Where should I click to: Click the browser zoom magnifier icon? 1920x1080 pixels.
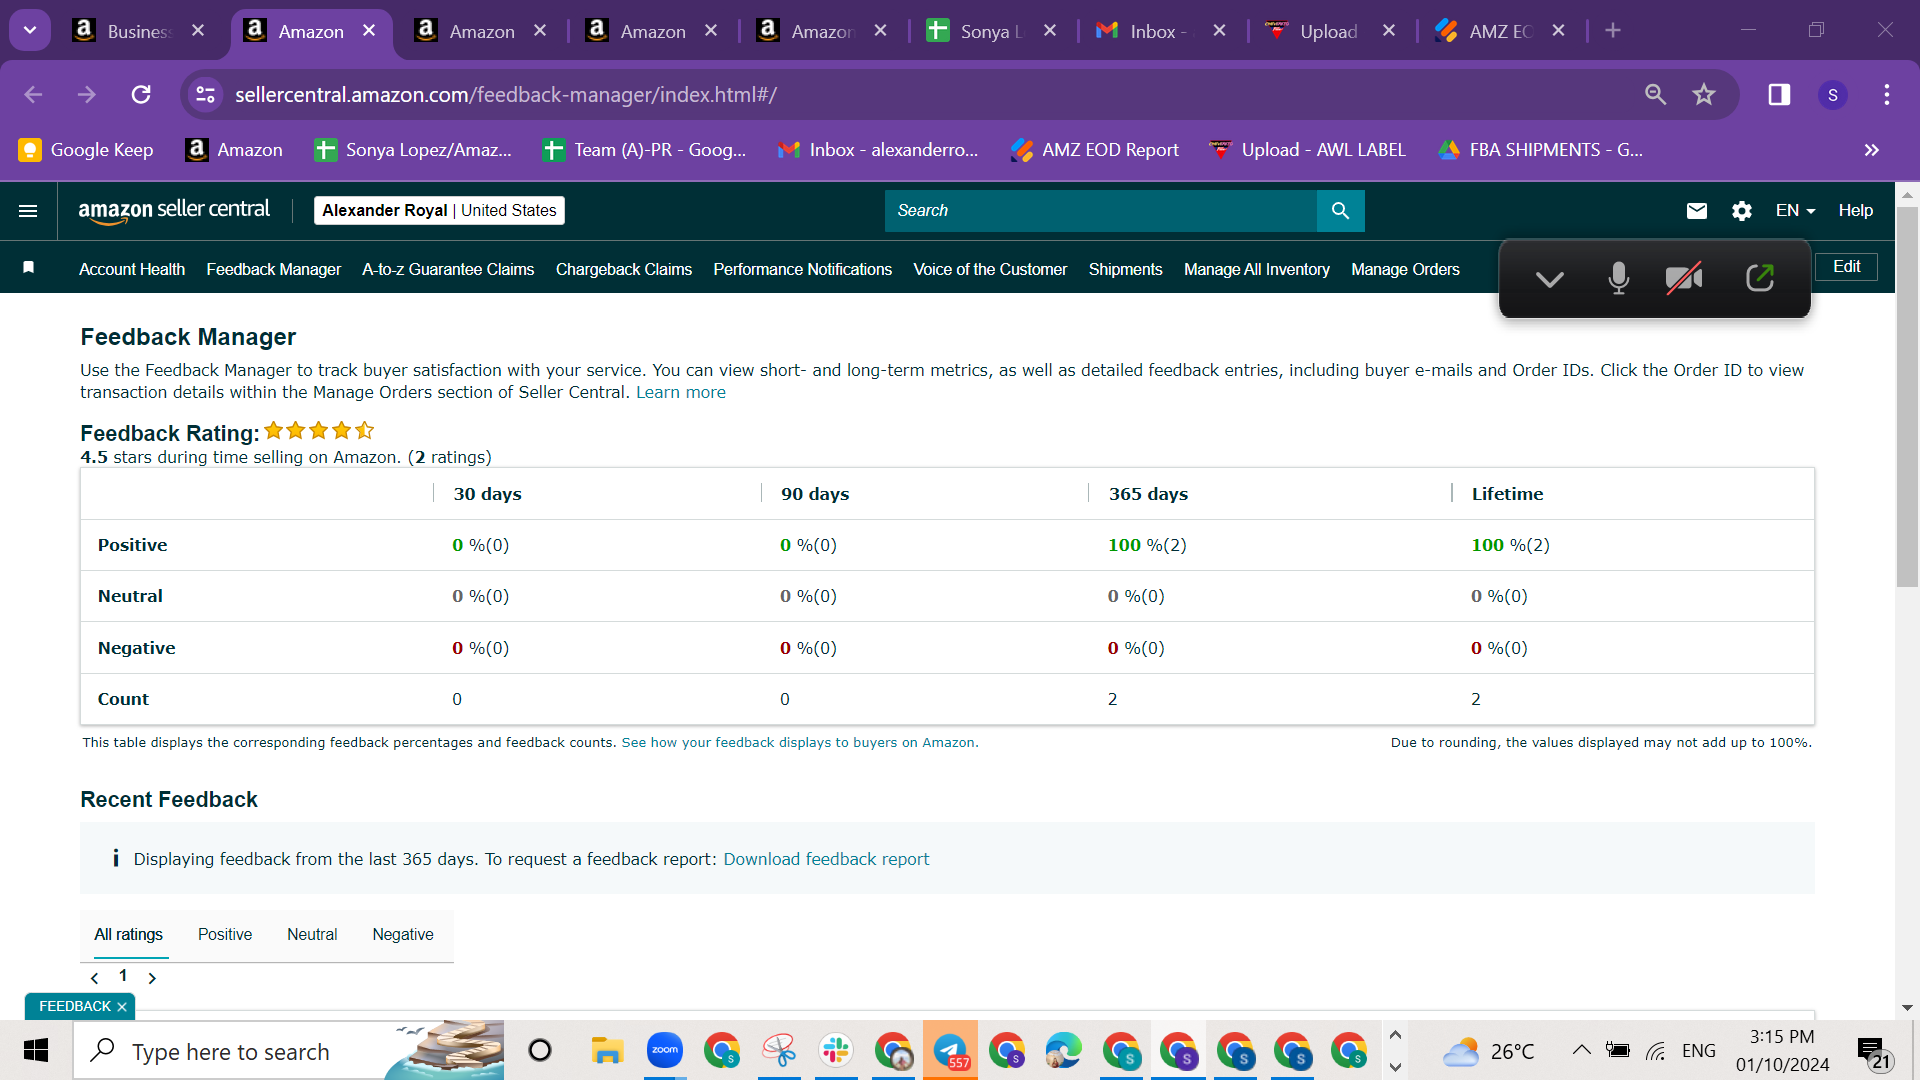1656,94
